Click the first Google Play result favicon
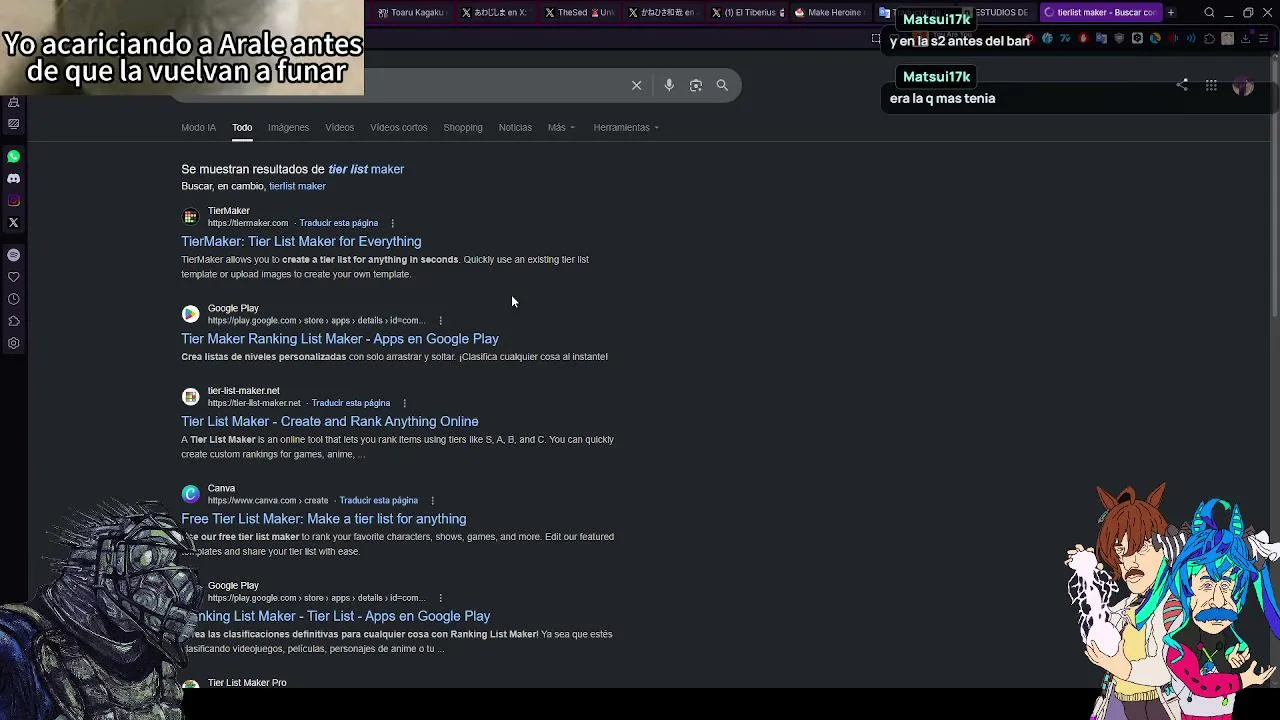The height and width of the screenshot is (720, 1280). (x=190, y=314)
